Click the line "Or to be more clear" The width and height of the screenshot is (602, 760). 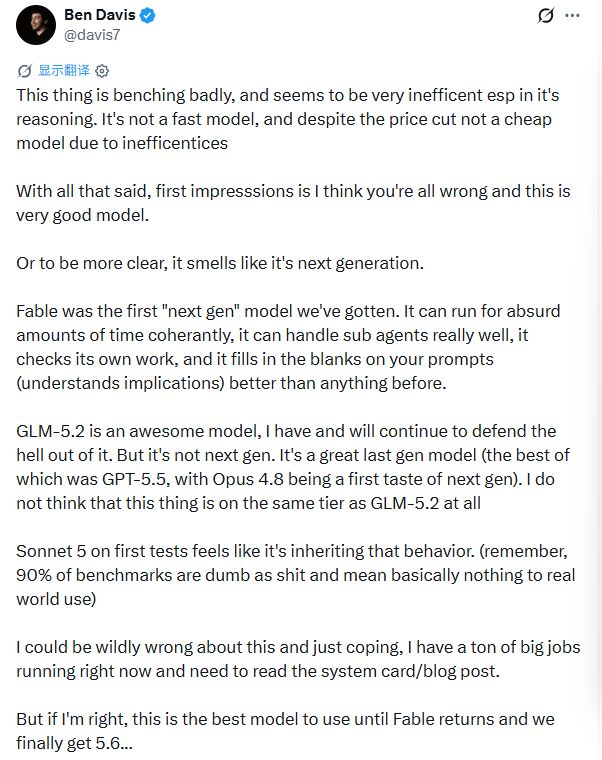click(x=220, y=263)
